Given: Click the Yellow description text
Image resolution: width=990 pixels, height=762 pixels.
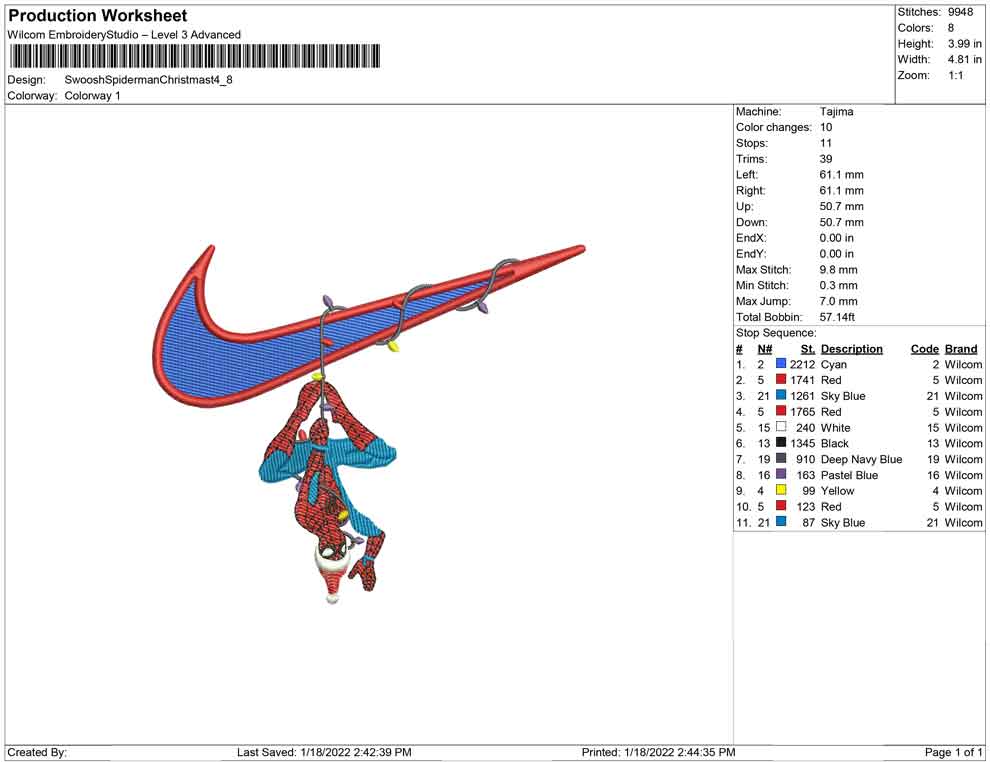Looking at the screenshot, I should tap(837, 491).
